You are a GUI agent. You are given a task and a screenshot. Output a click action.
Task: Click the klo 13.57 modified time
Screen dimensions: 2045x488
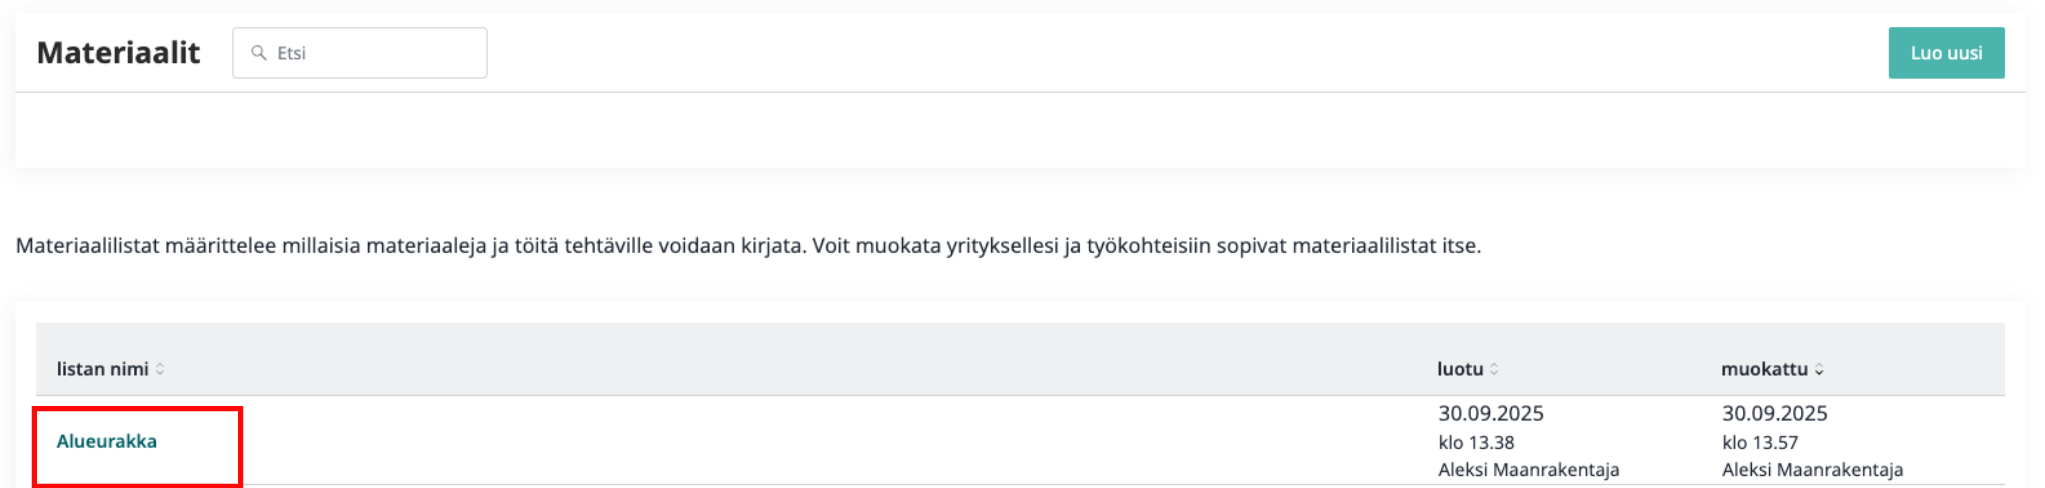click(x=1760, y=442)
